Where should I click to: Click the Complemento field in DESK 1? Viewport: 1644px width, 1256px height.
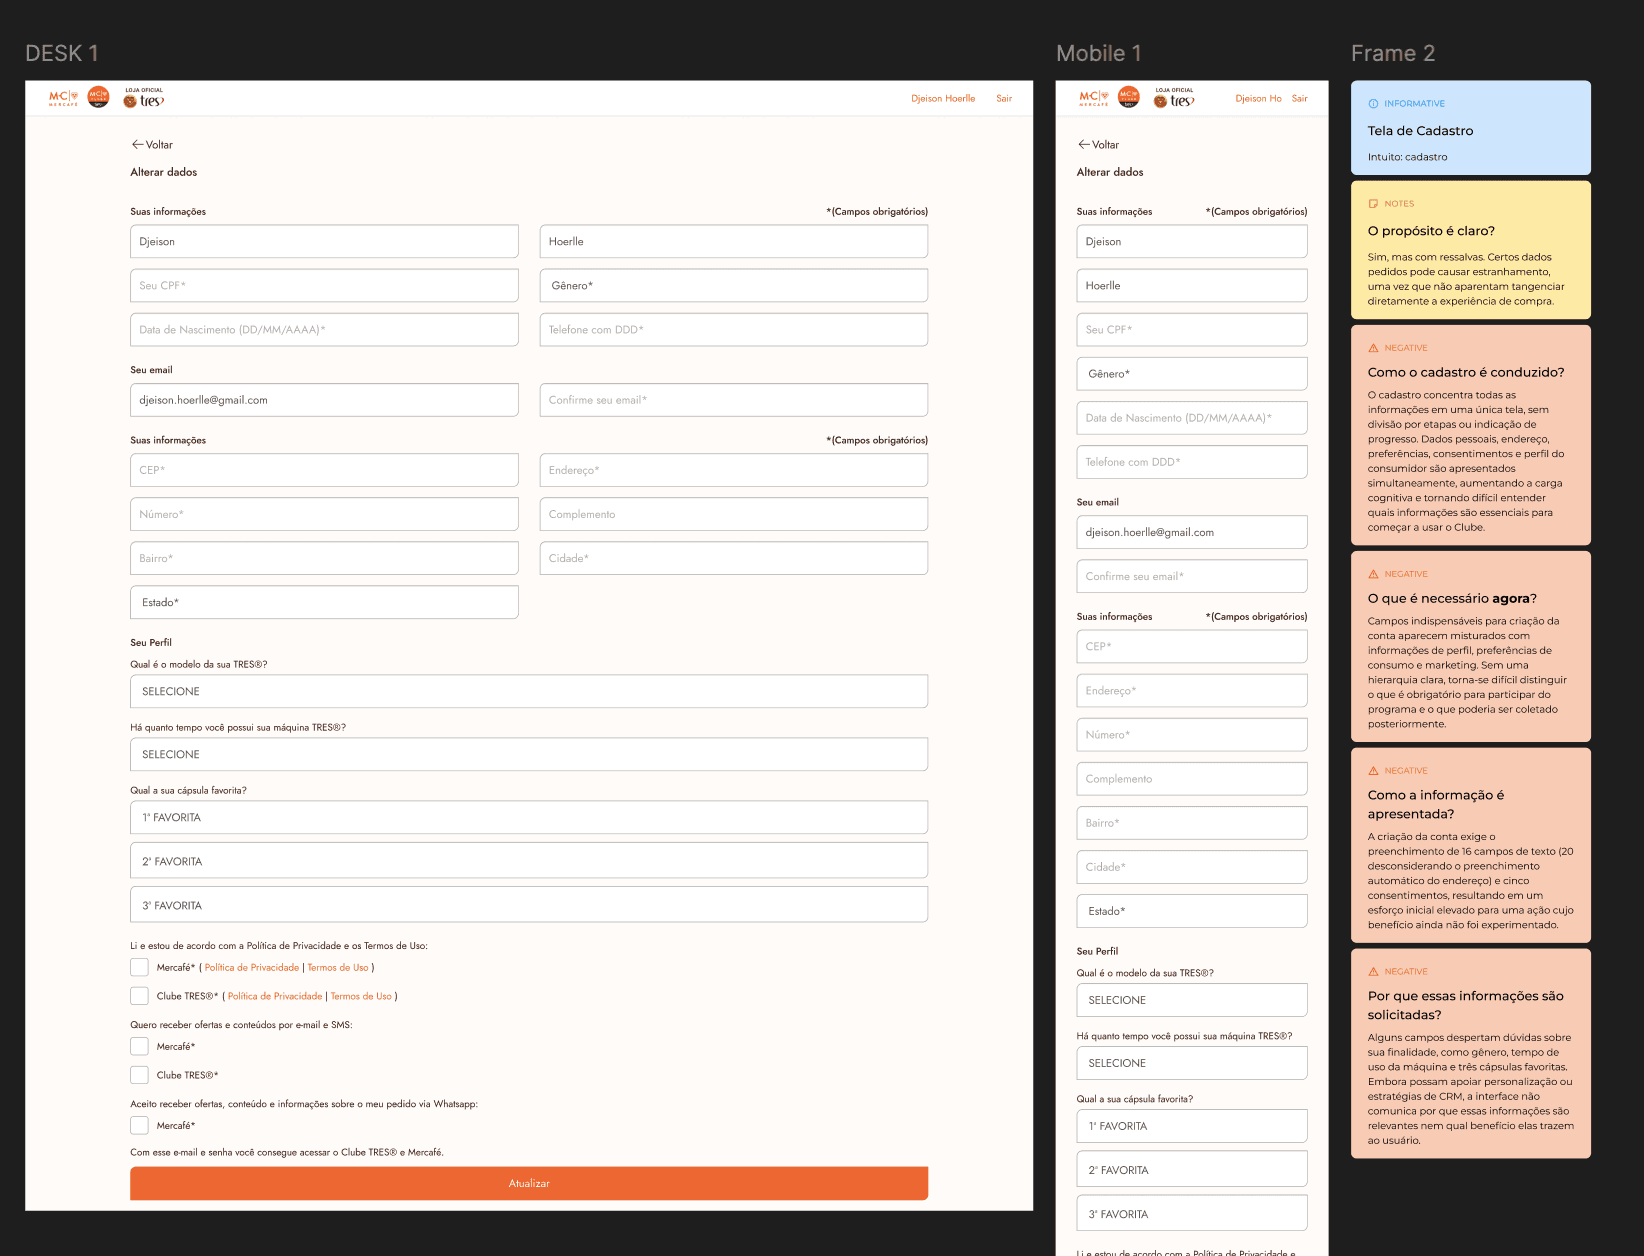pos(733,514)
